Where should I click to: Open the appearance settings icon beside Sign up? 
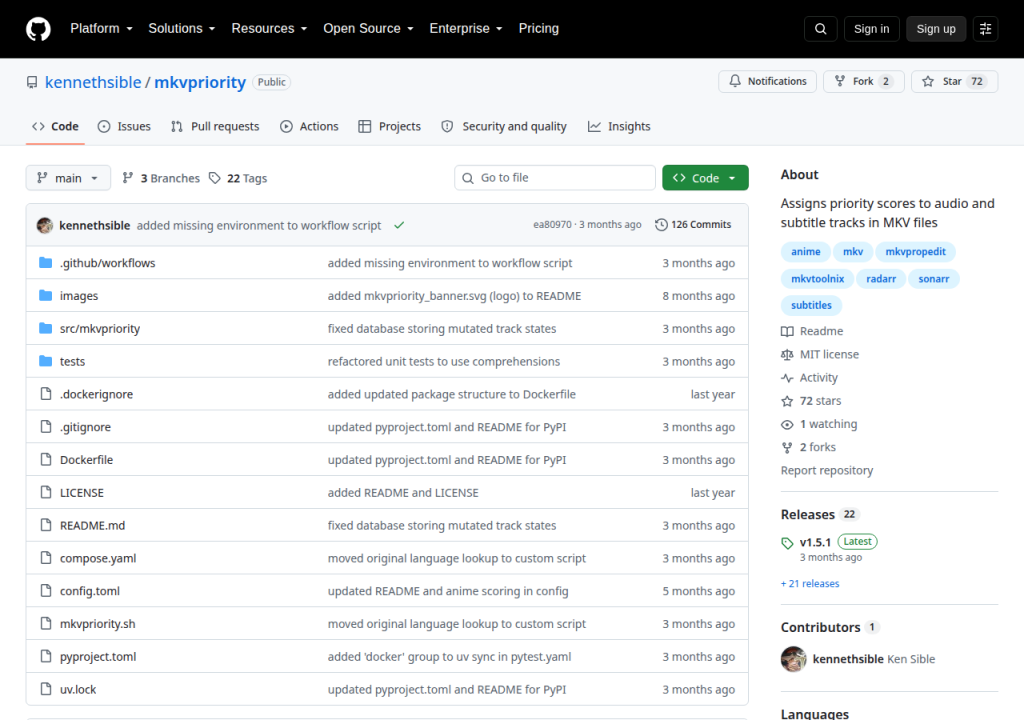[x=985, y=29]
